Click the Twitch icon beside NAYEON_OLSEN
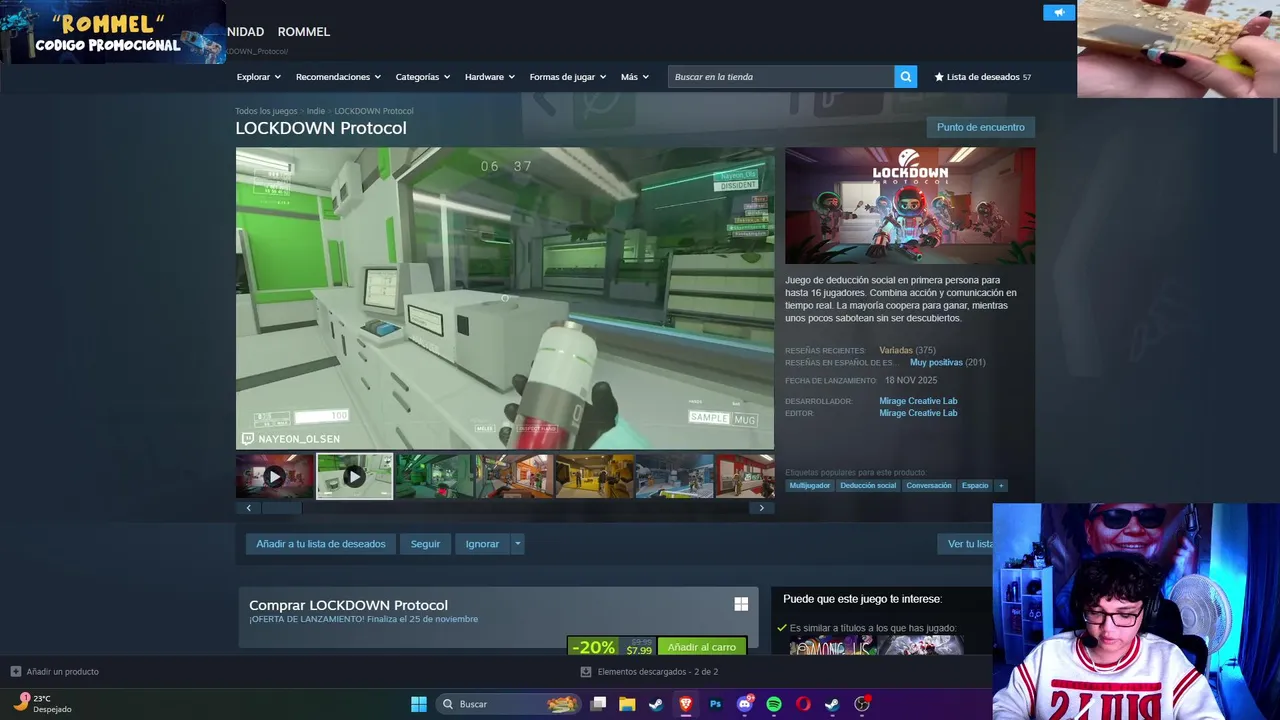 point(248,439)
